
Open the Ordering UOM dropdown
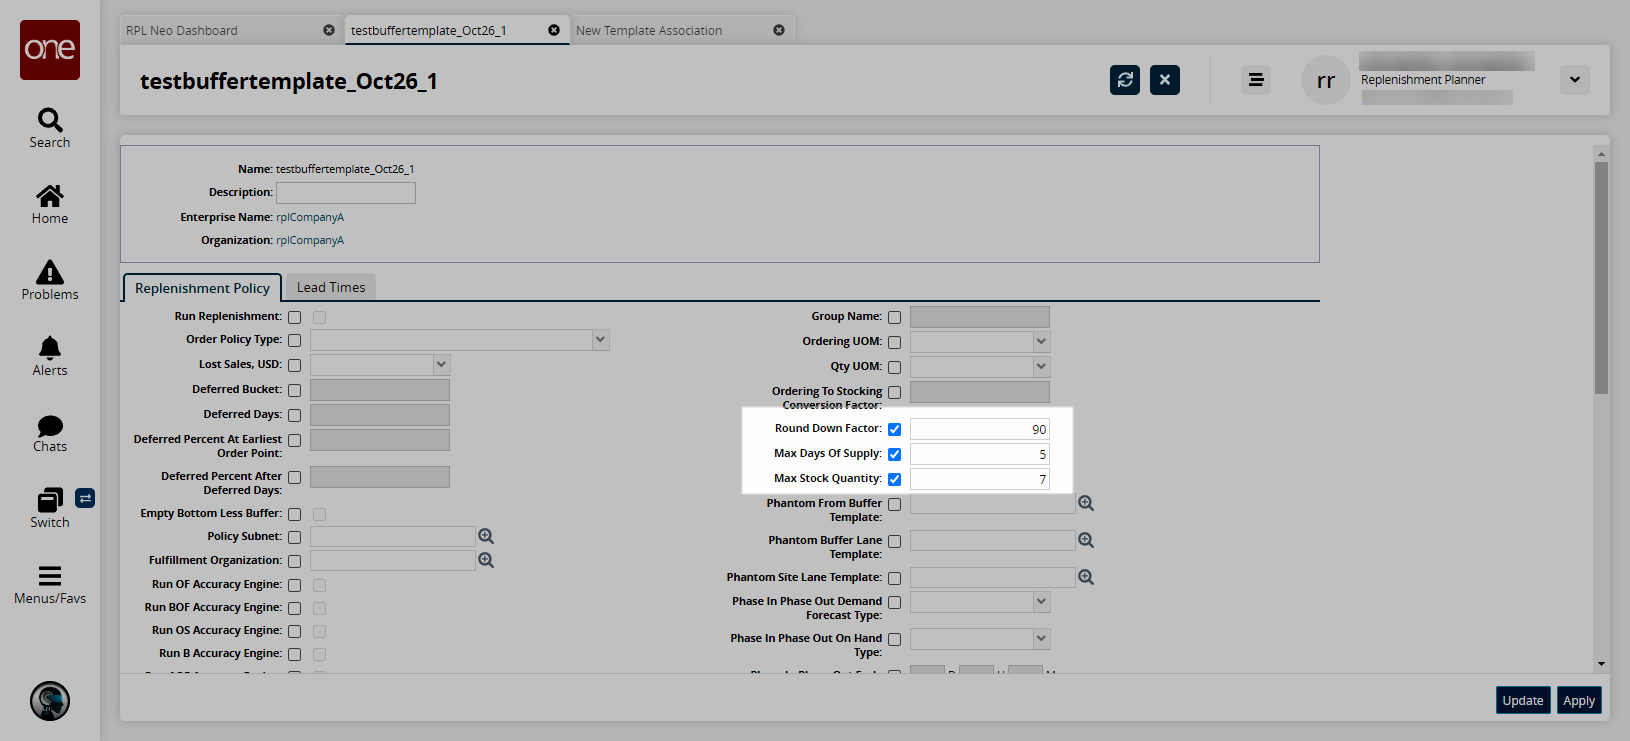1041,342
